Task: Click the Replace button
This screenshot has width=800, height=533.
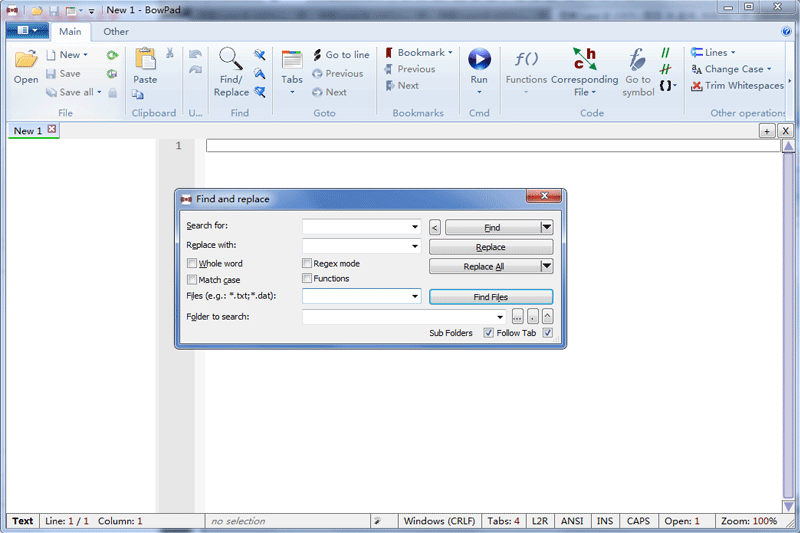Action: pos(490,247)
